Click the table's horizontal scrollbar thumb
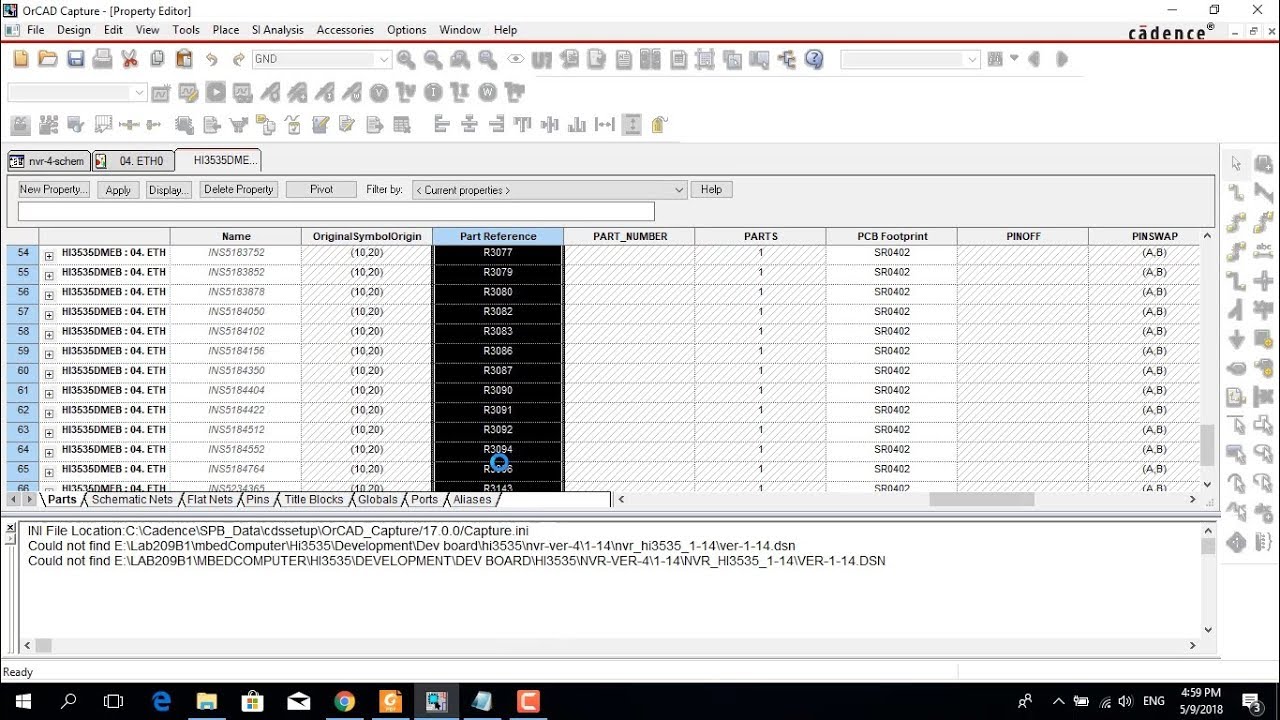 [981, 500]
